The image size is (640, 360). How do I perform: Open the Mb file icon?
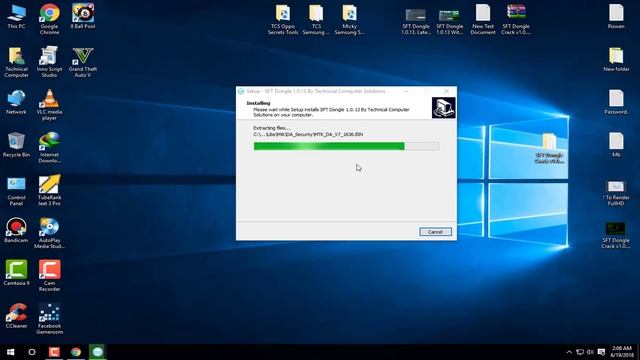(x=616, y=145)
